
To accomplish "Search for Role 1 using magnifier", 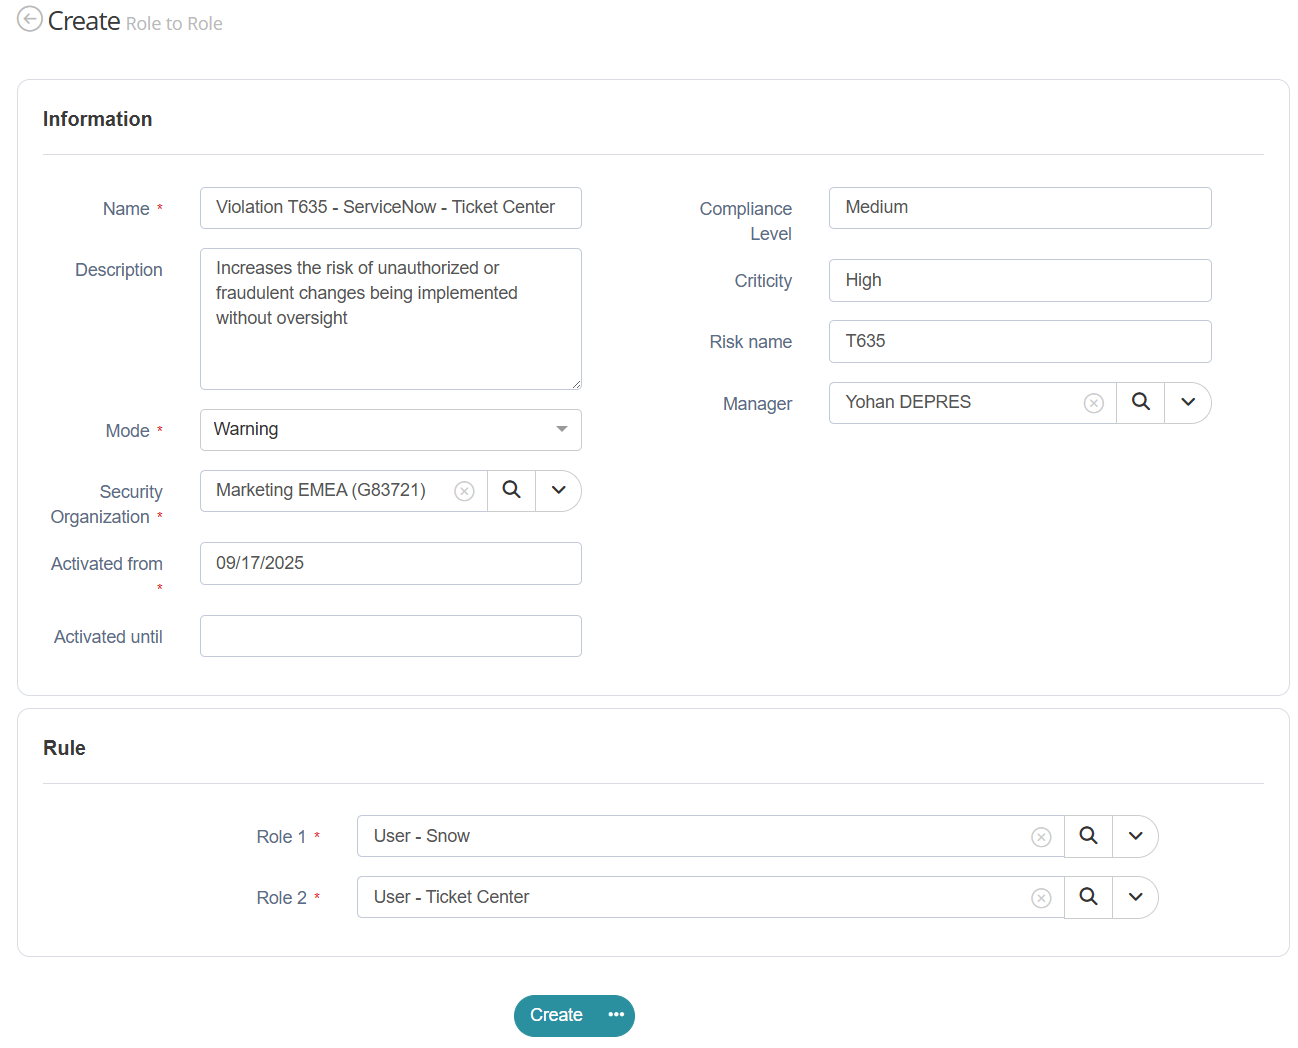I will click(x=1088, y=836).
